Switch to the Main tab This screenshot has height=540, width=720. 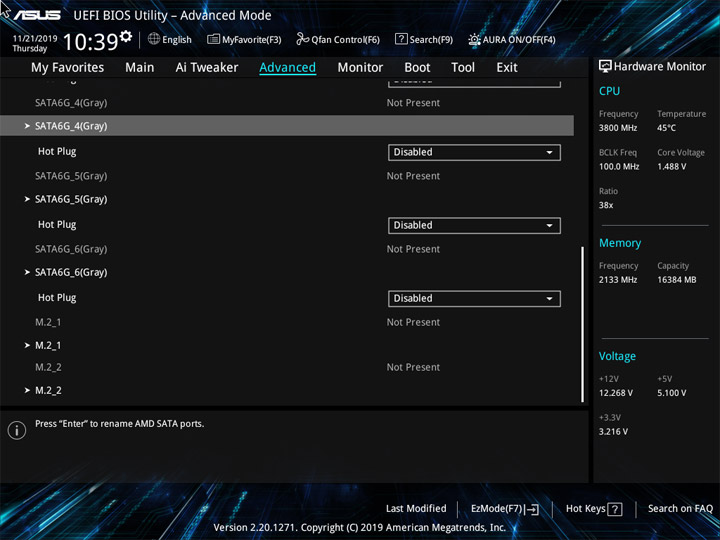[x=140, y=68]
